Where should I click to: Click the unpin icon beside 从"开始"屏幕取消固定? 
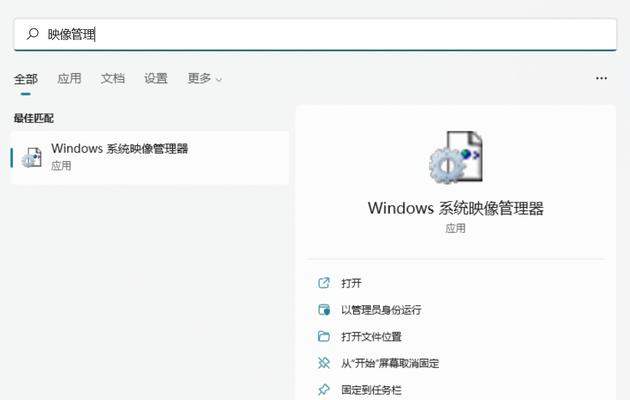click(324, 363)
